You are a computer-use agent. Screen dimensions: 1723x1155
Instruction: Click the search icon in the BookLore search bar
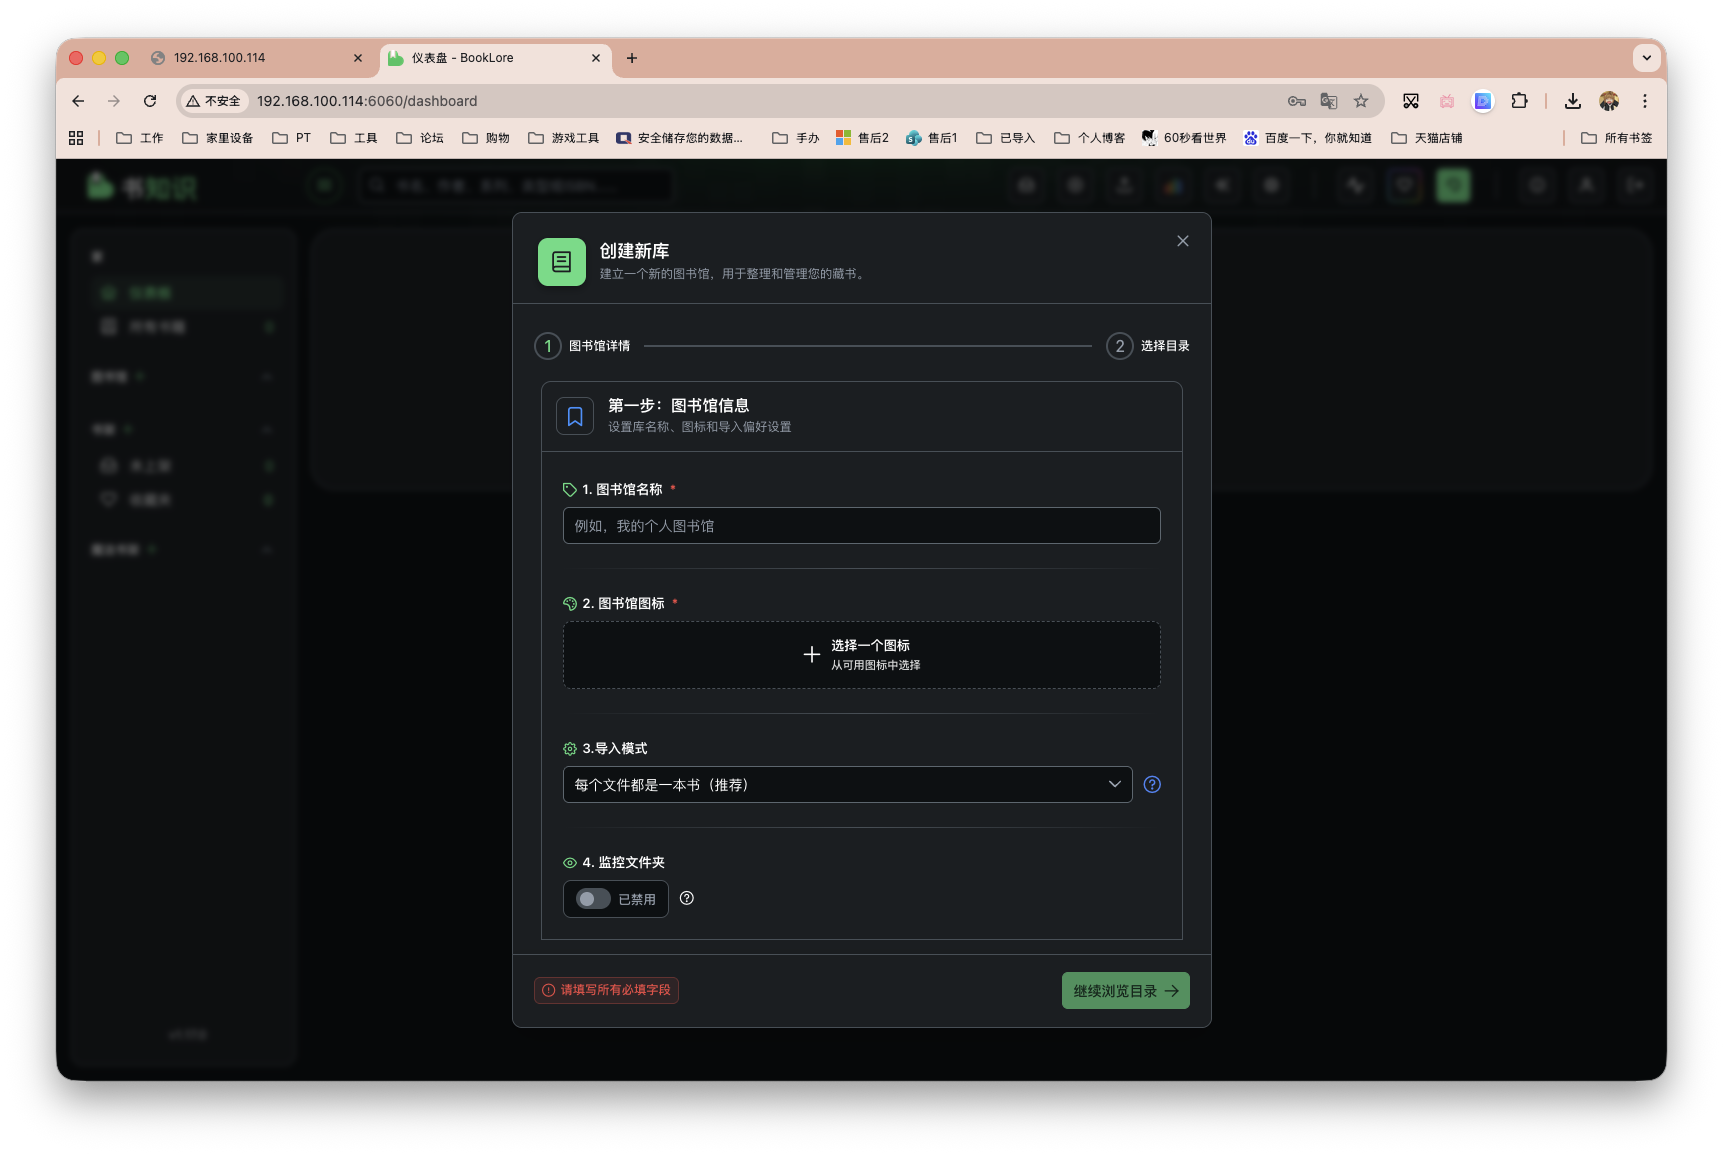click(x=376, y=185)
